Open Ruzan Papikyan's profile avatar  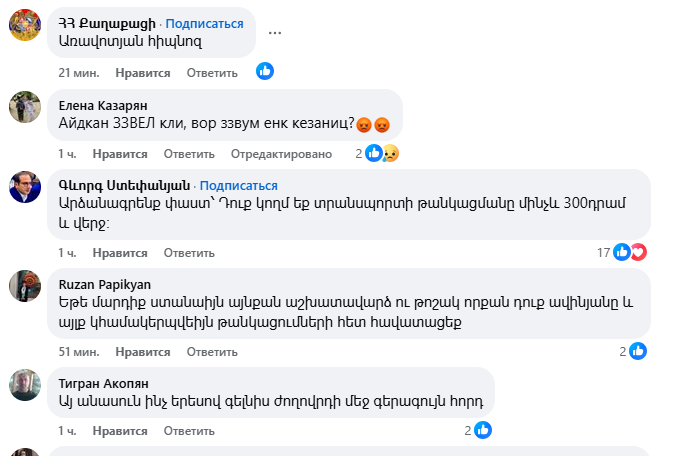point(25,286)
